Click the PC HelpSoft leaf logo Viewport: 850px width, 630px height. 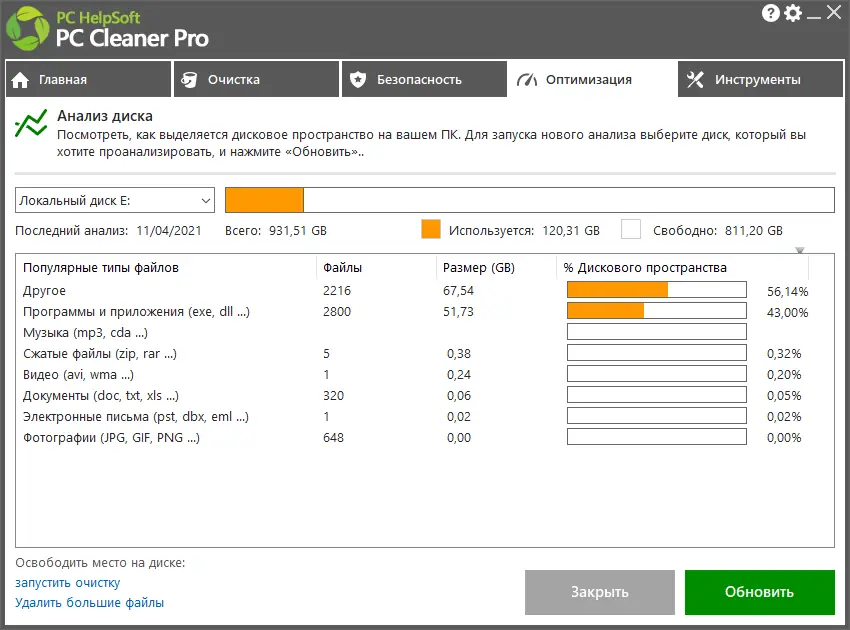27,29
